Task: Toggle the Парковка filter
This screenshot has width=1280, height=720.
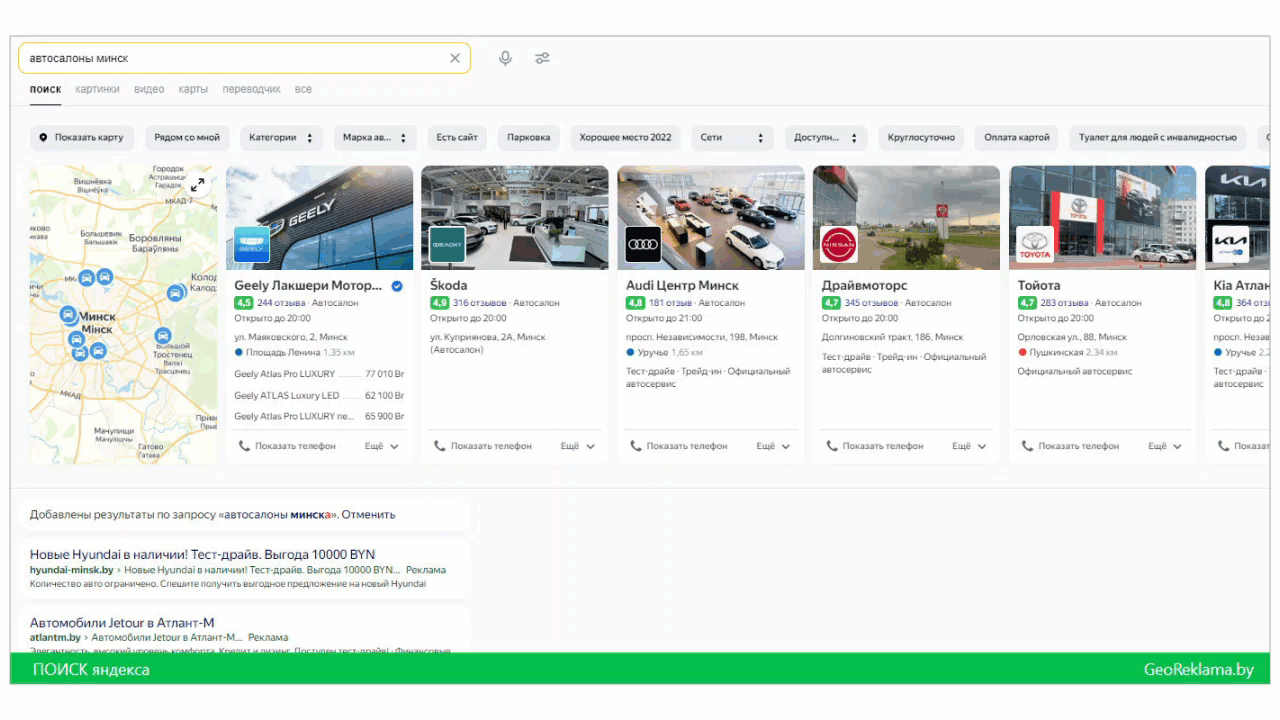Action: (529, 138)
